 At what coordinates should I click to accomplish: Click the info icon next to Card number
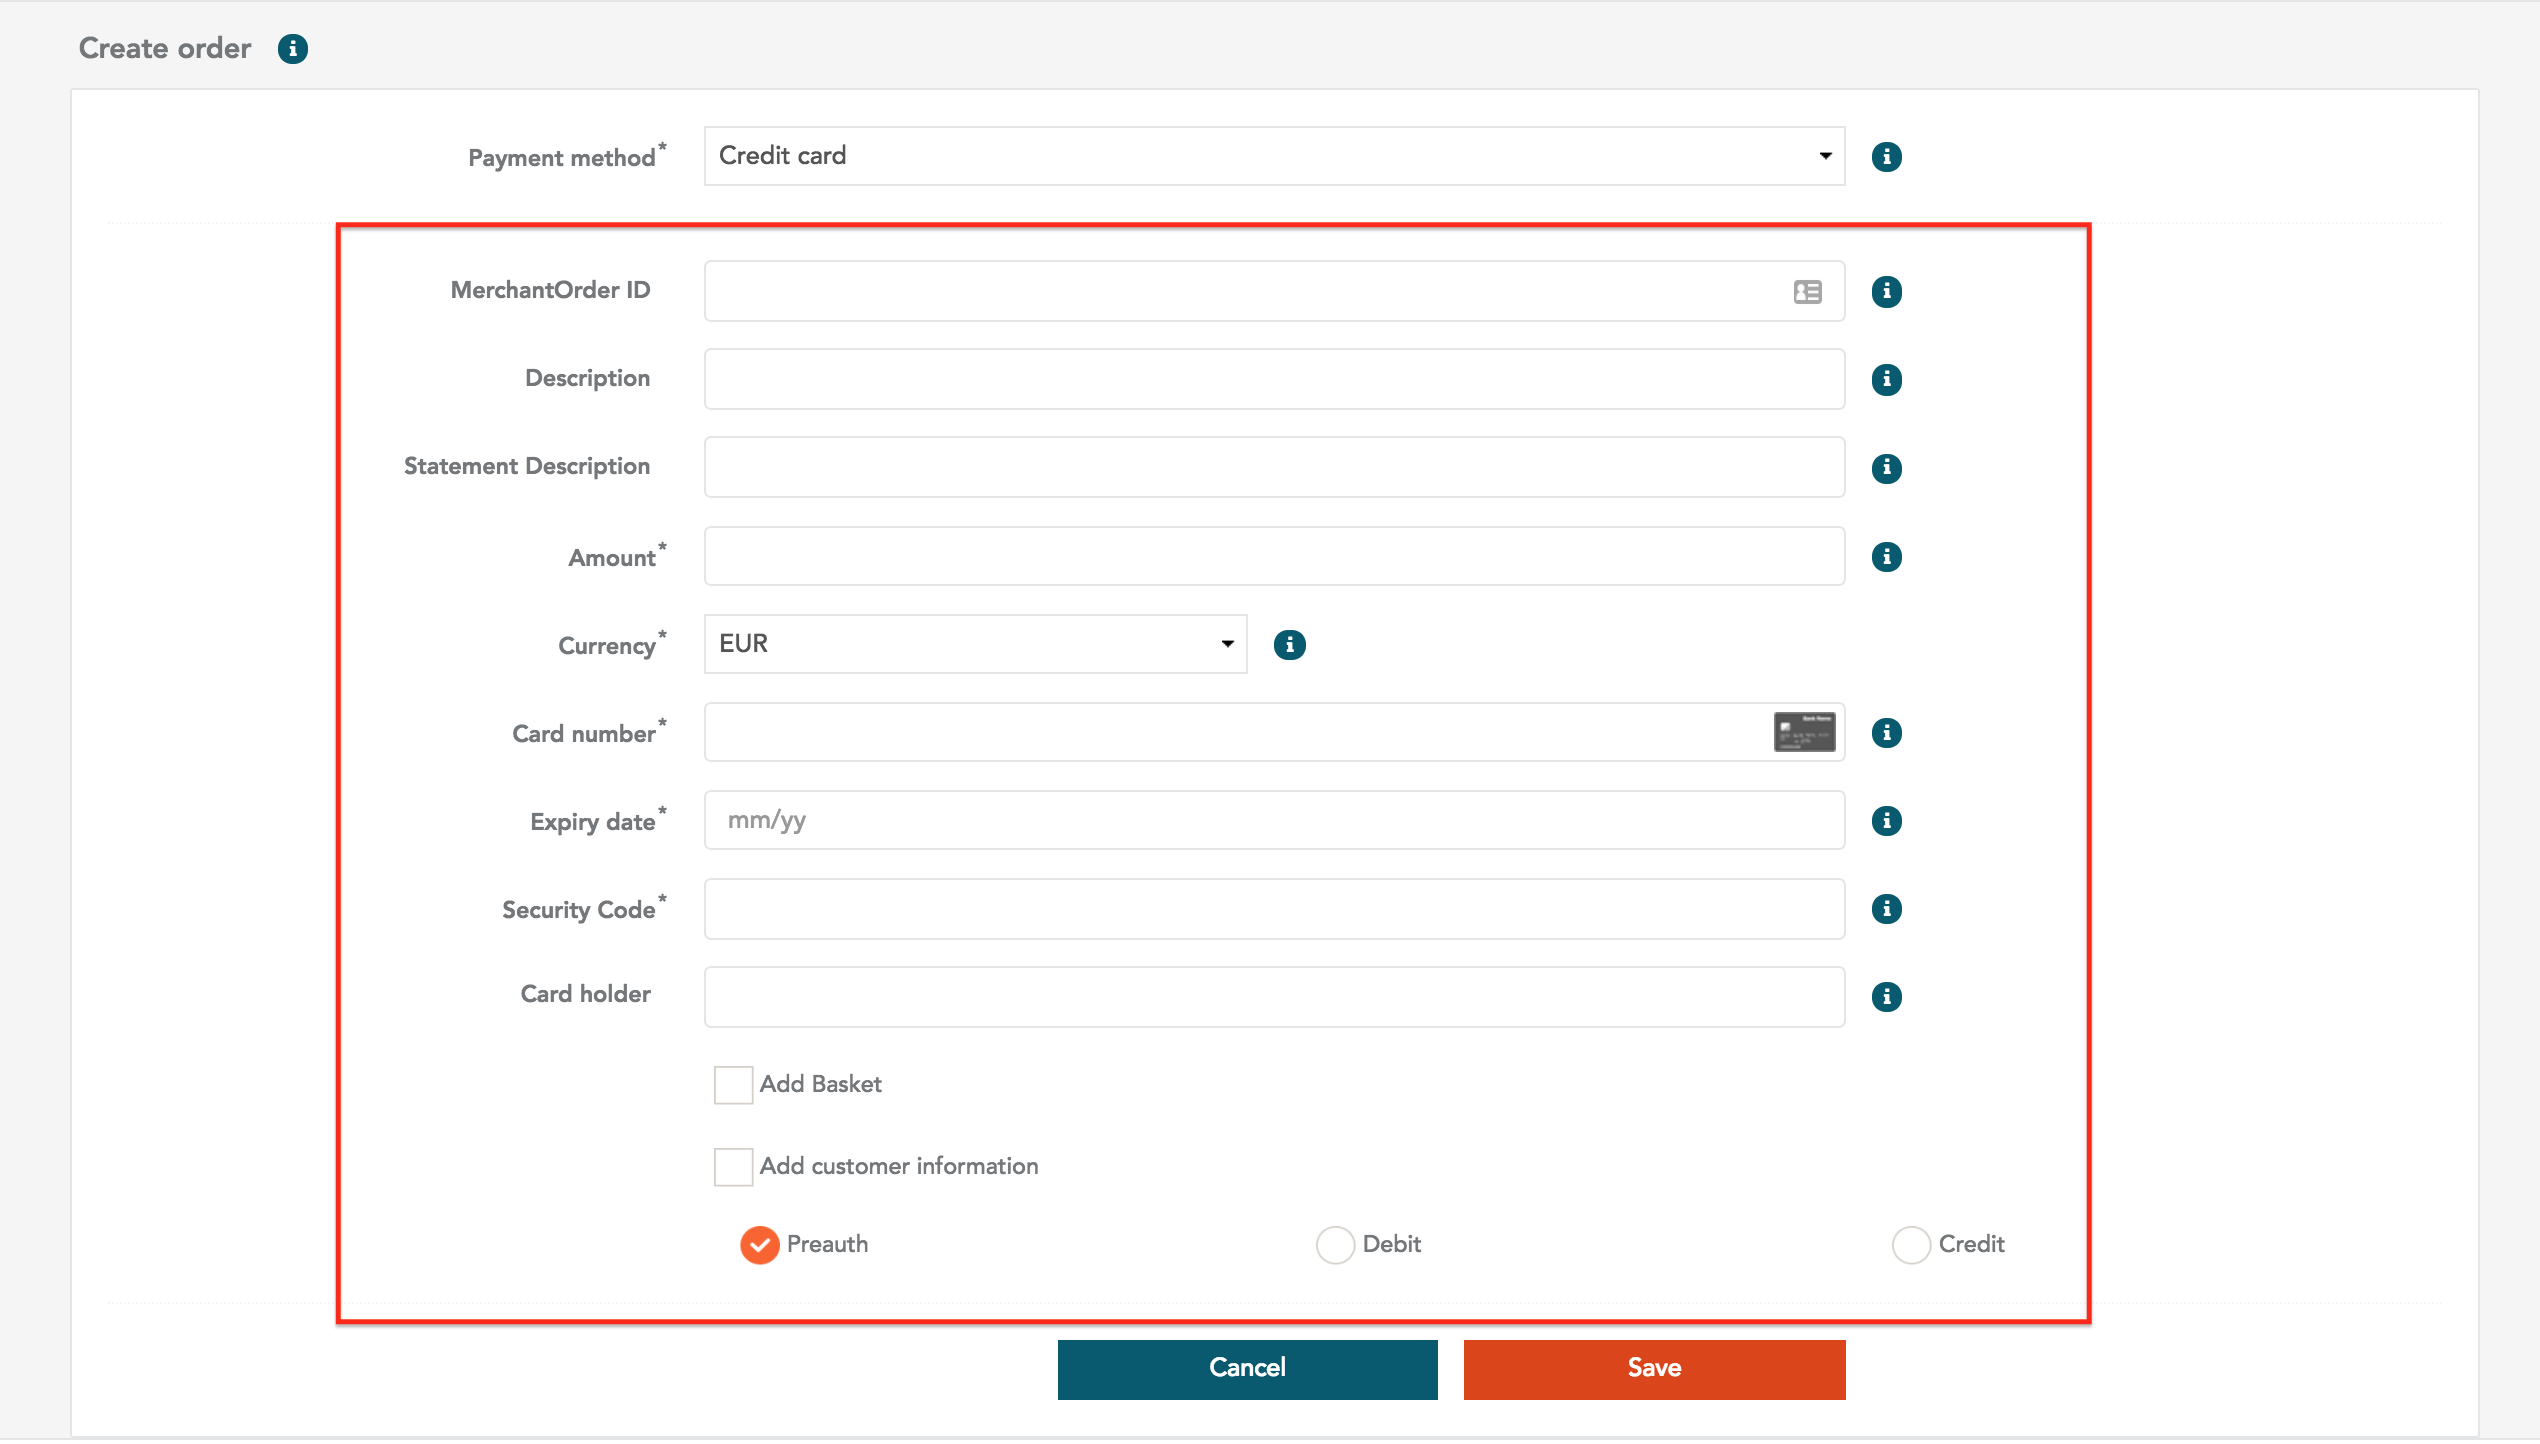[1884, 731]
